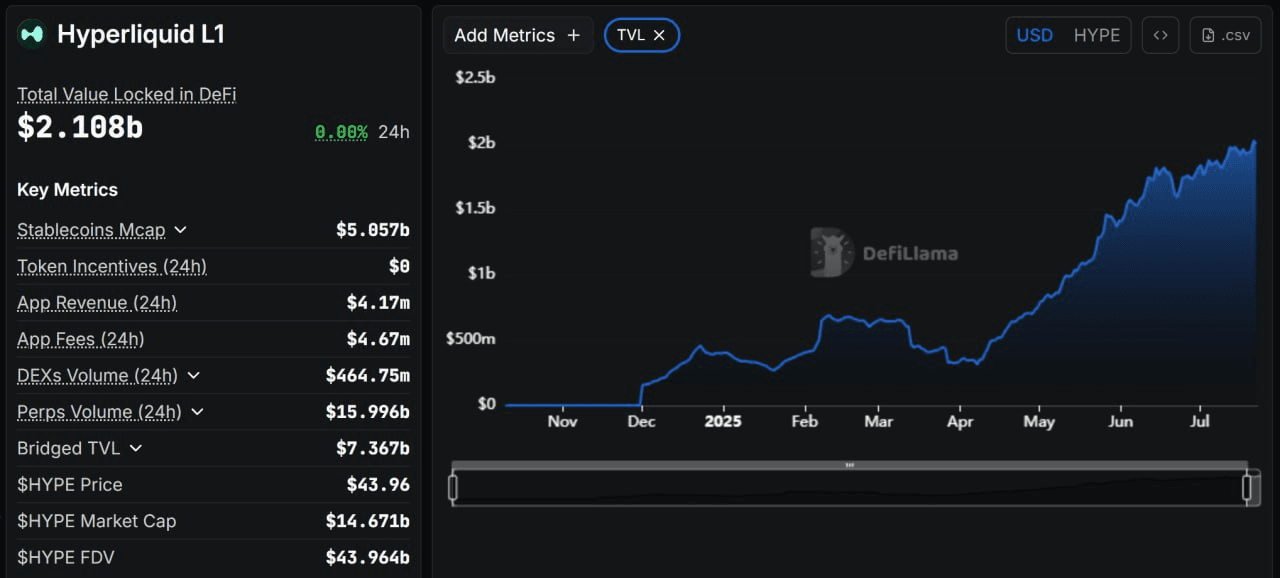
Task: Expand the Stablecoins Mcap row chevron
Action: pyautogui.click(x=180, y=230)
